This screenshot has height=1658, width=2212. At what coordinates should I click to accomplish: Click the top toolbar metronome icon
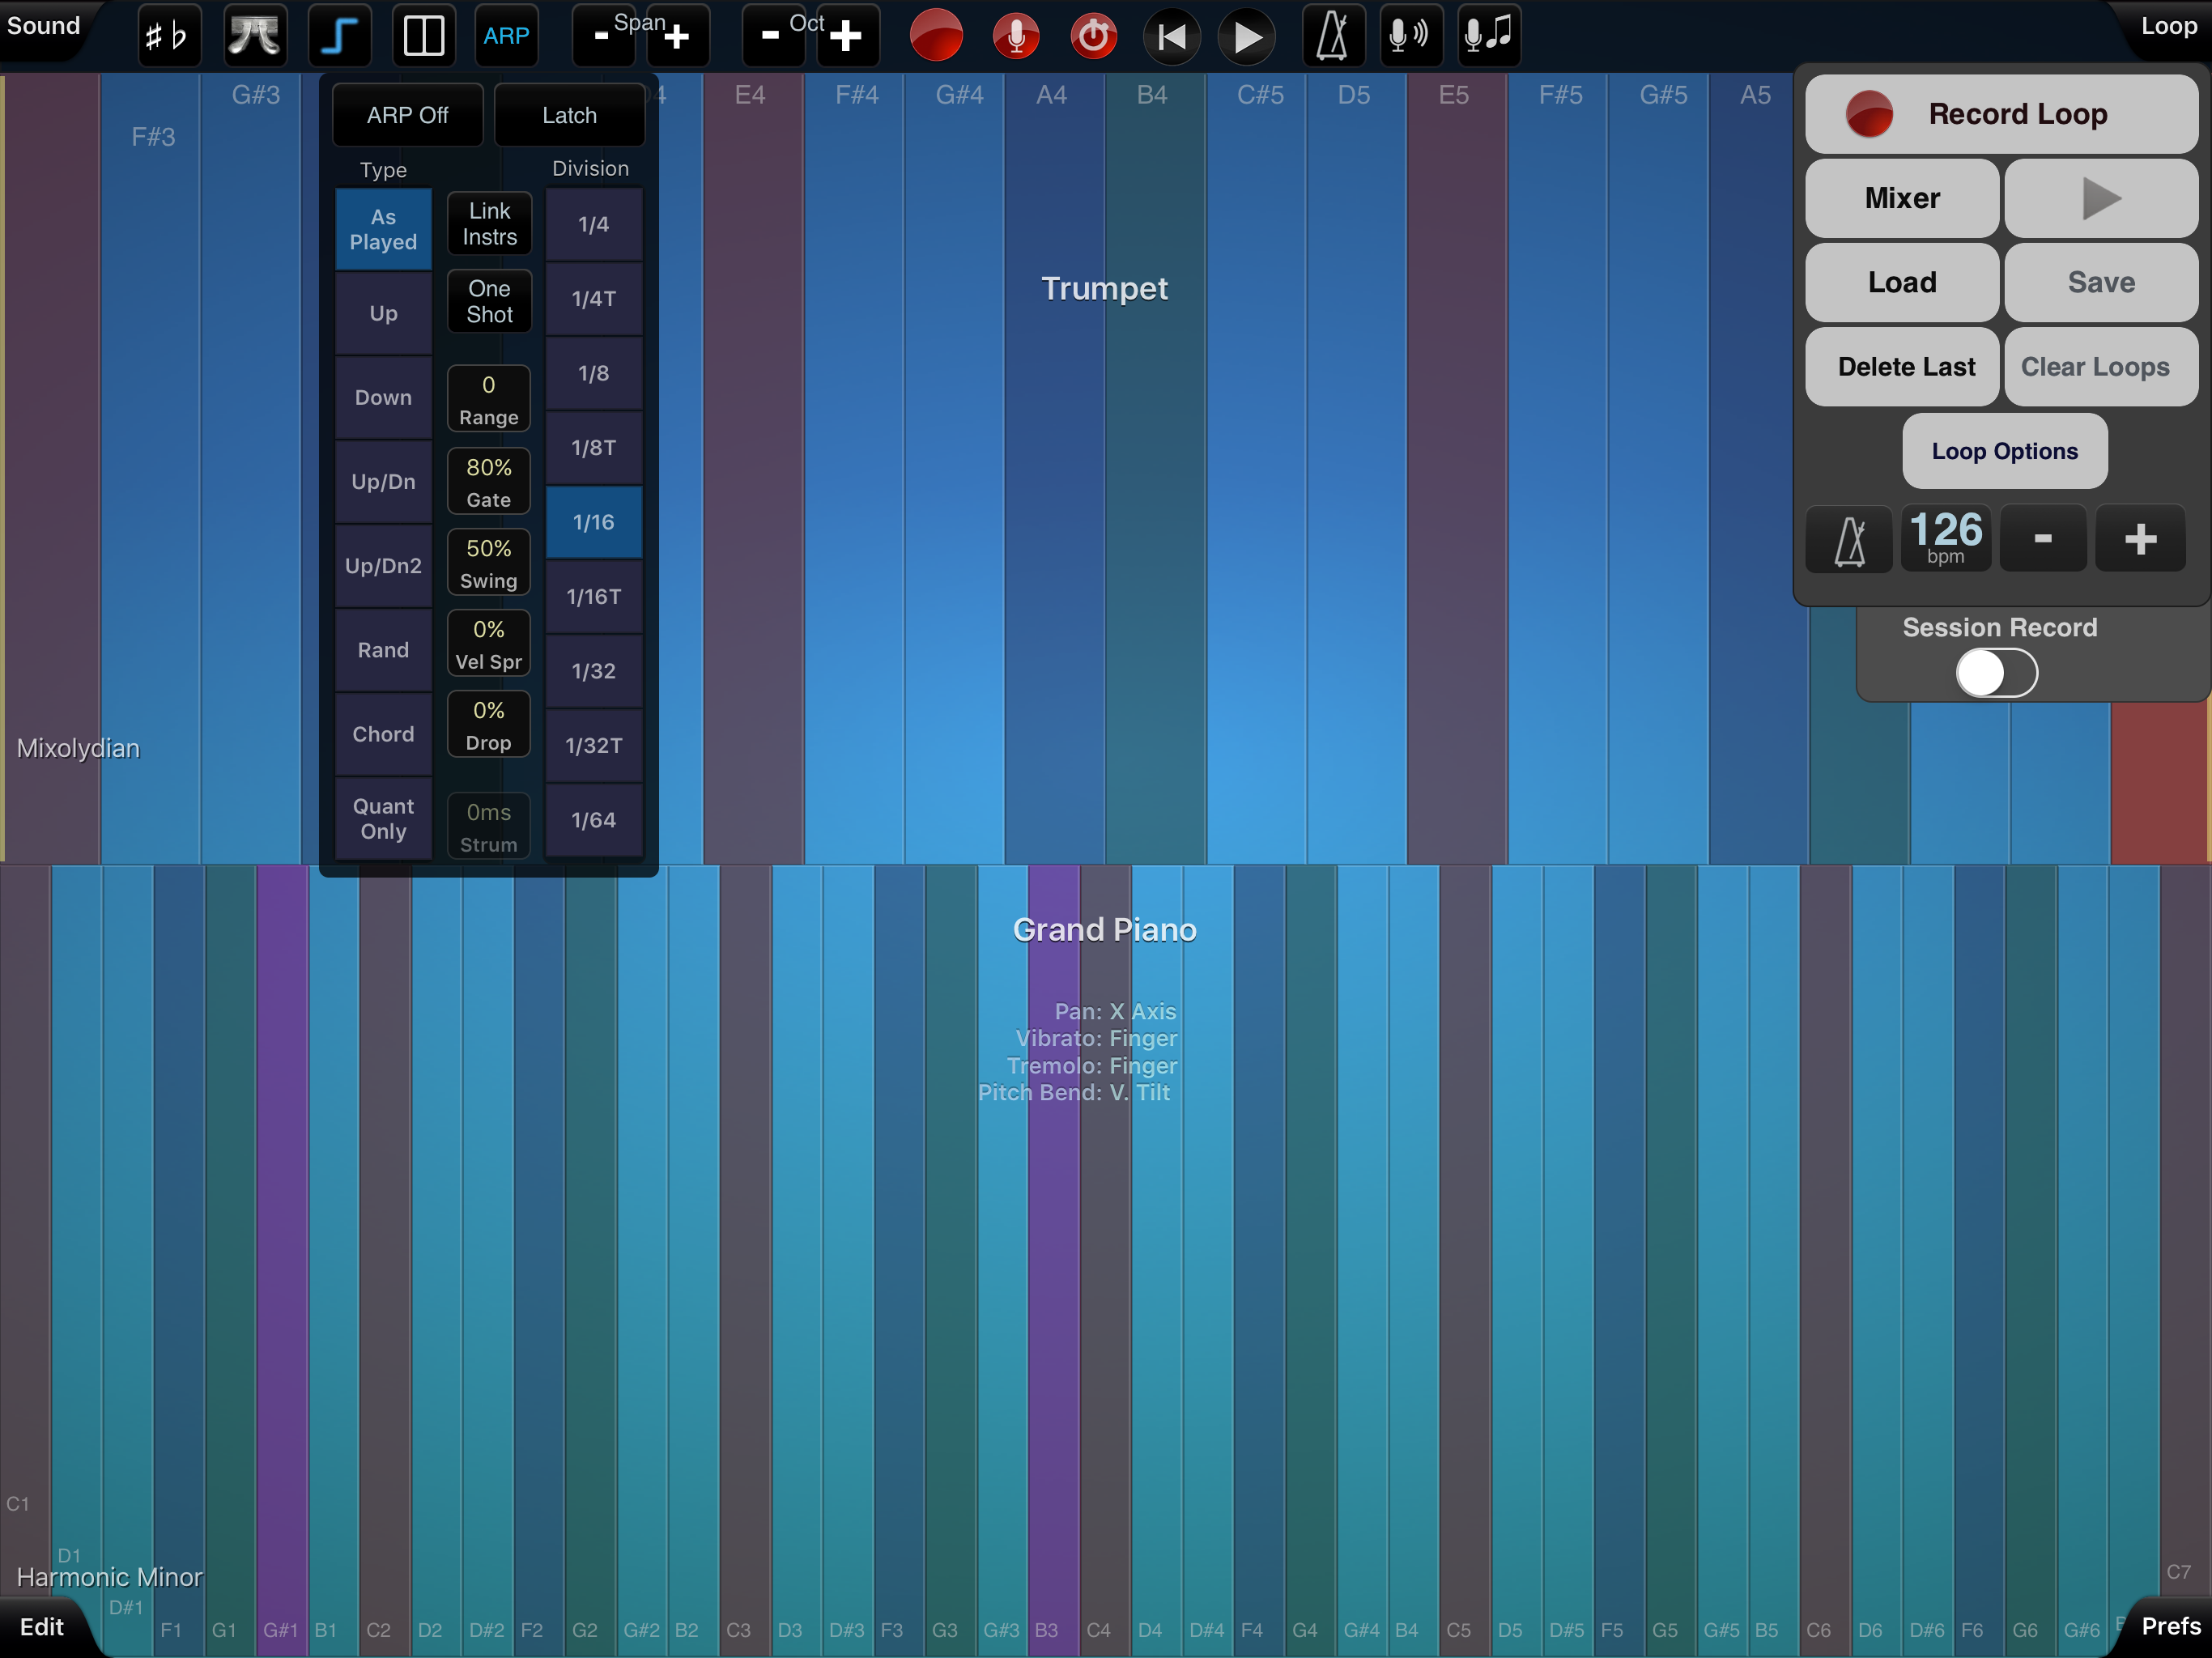pos(1333,36)
